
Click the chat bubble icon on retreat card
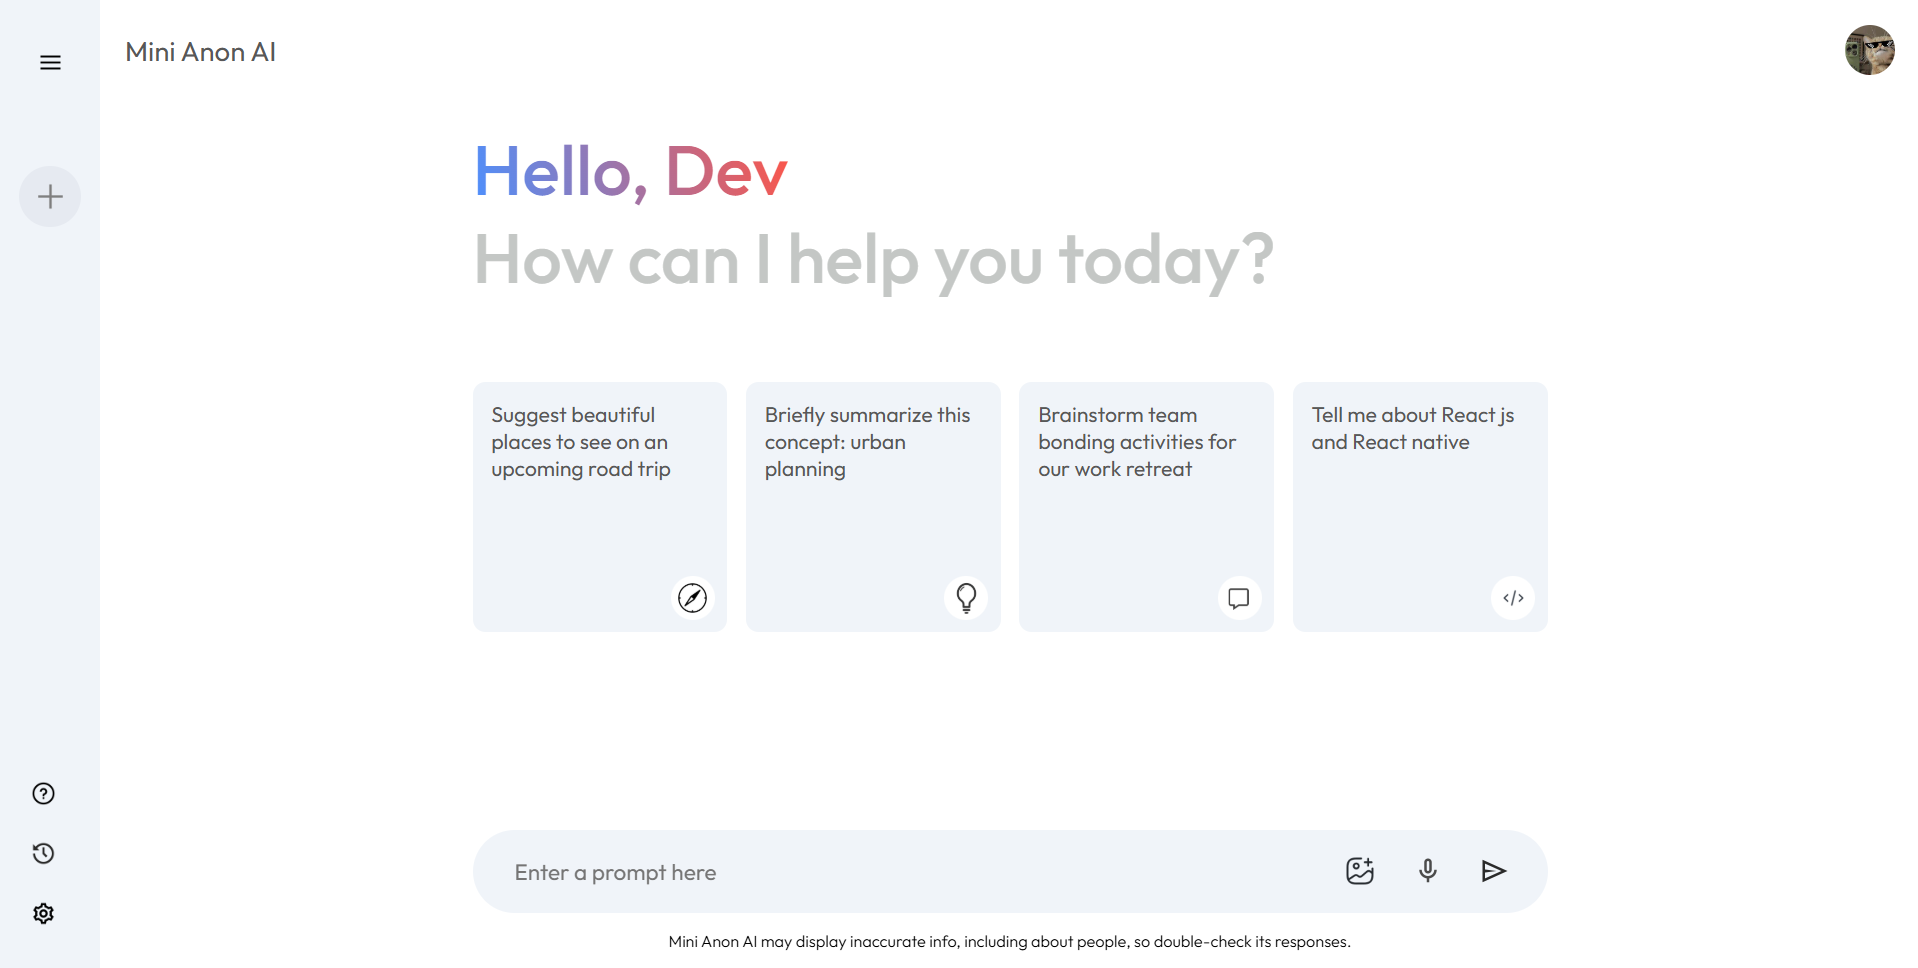(1239, 598)
